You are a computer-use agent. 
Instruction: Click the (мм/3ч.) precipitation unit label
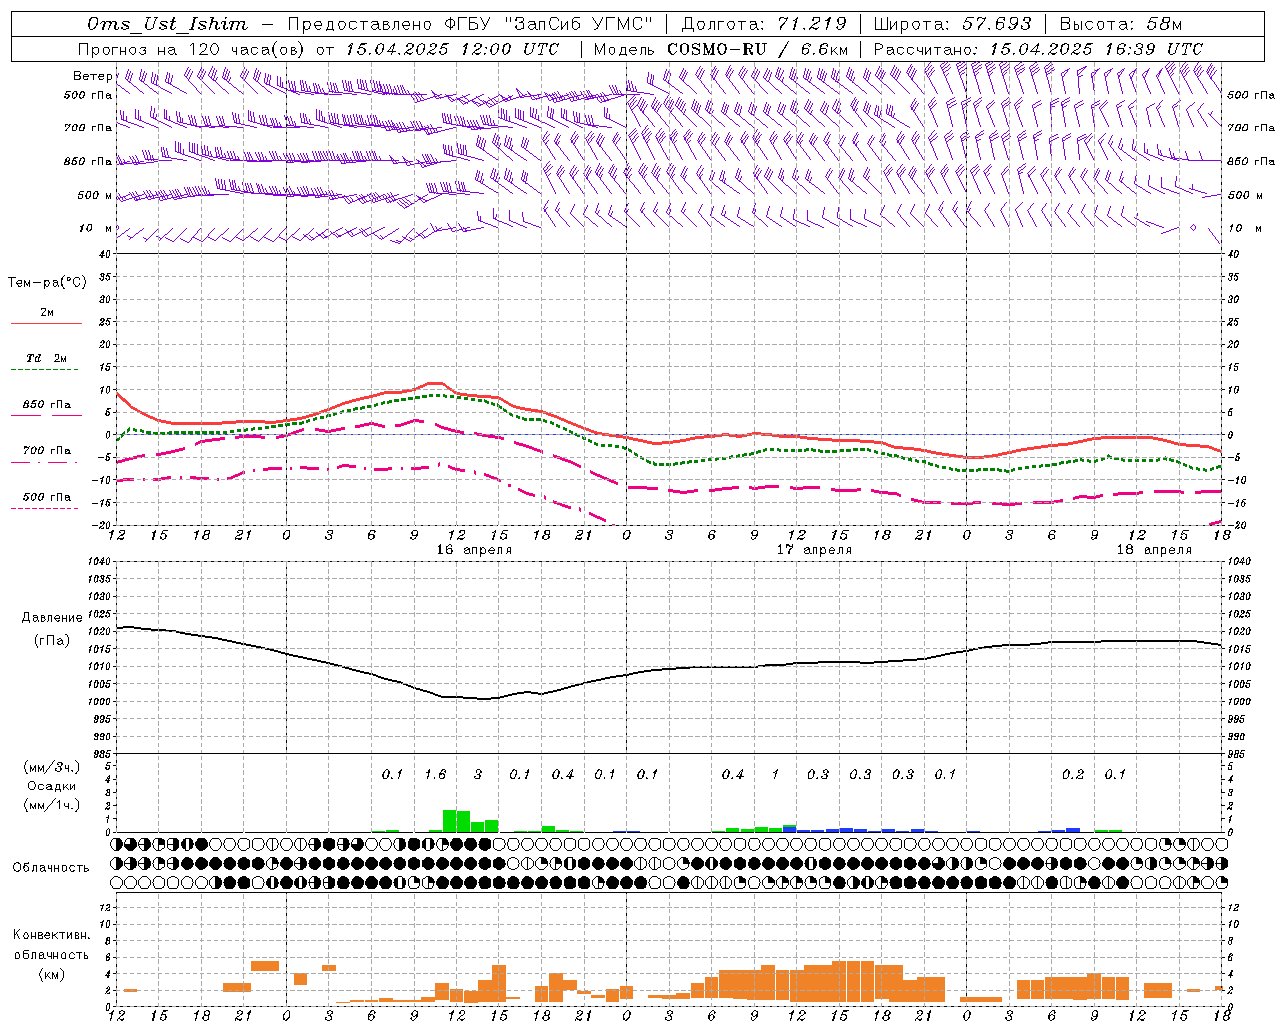click(52, 767)
